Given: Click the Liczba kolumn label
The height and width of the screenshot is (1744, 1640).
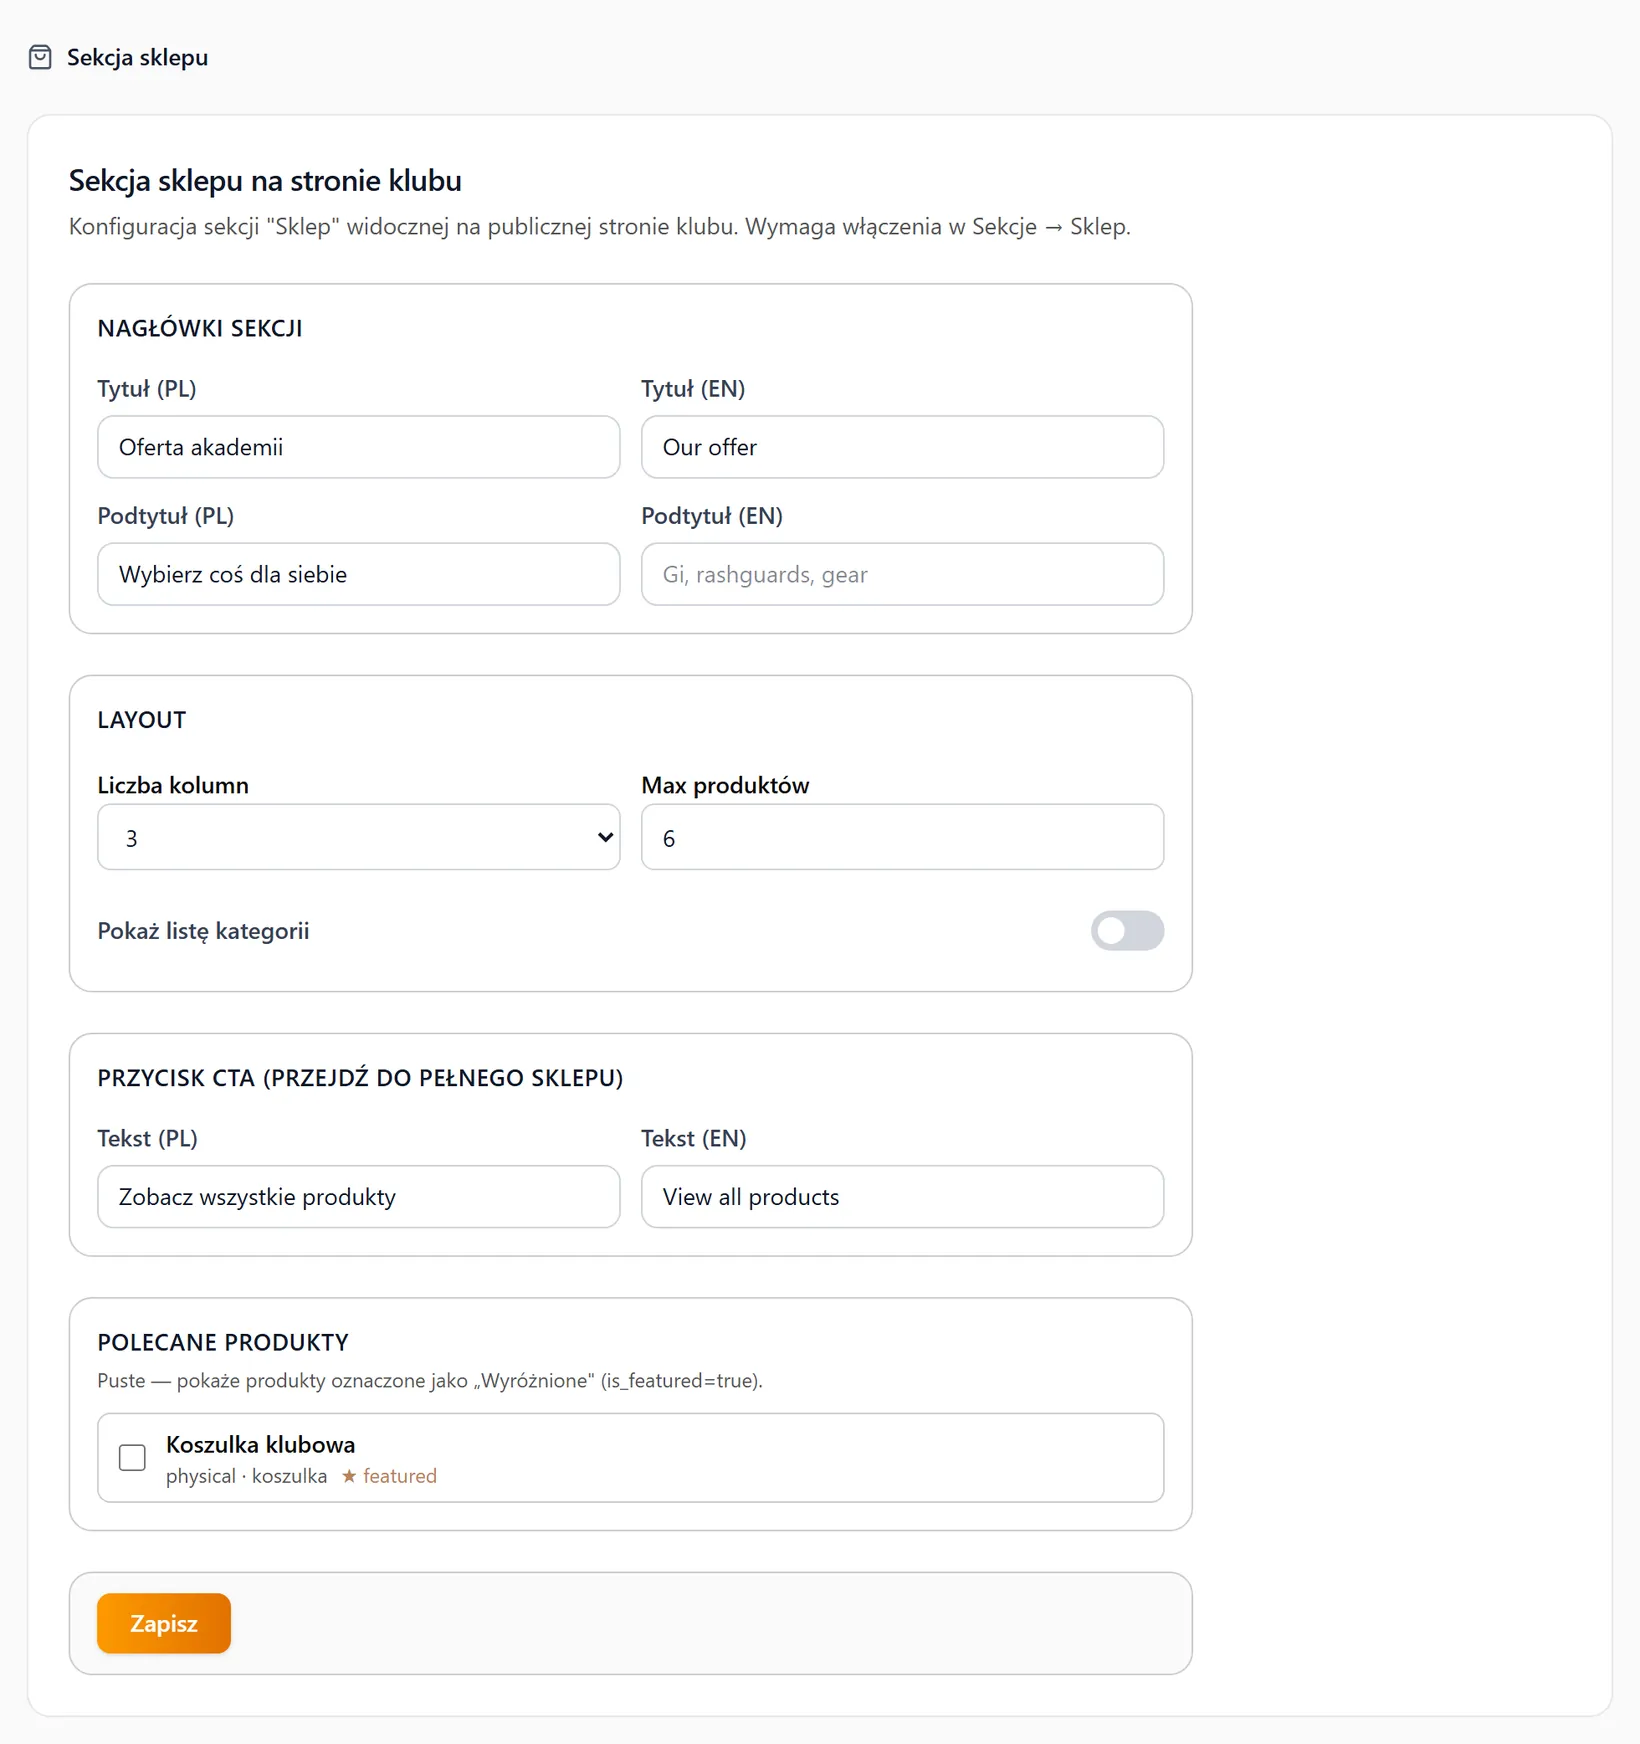Looking at the screenshot, I should coord(173,785).
